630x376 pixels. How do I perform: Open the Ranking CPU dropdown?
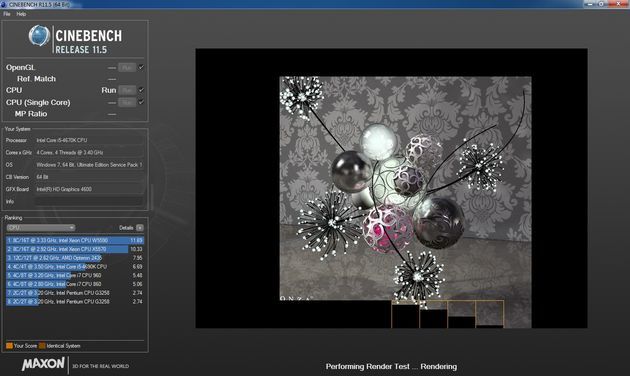coord(41,228)
